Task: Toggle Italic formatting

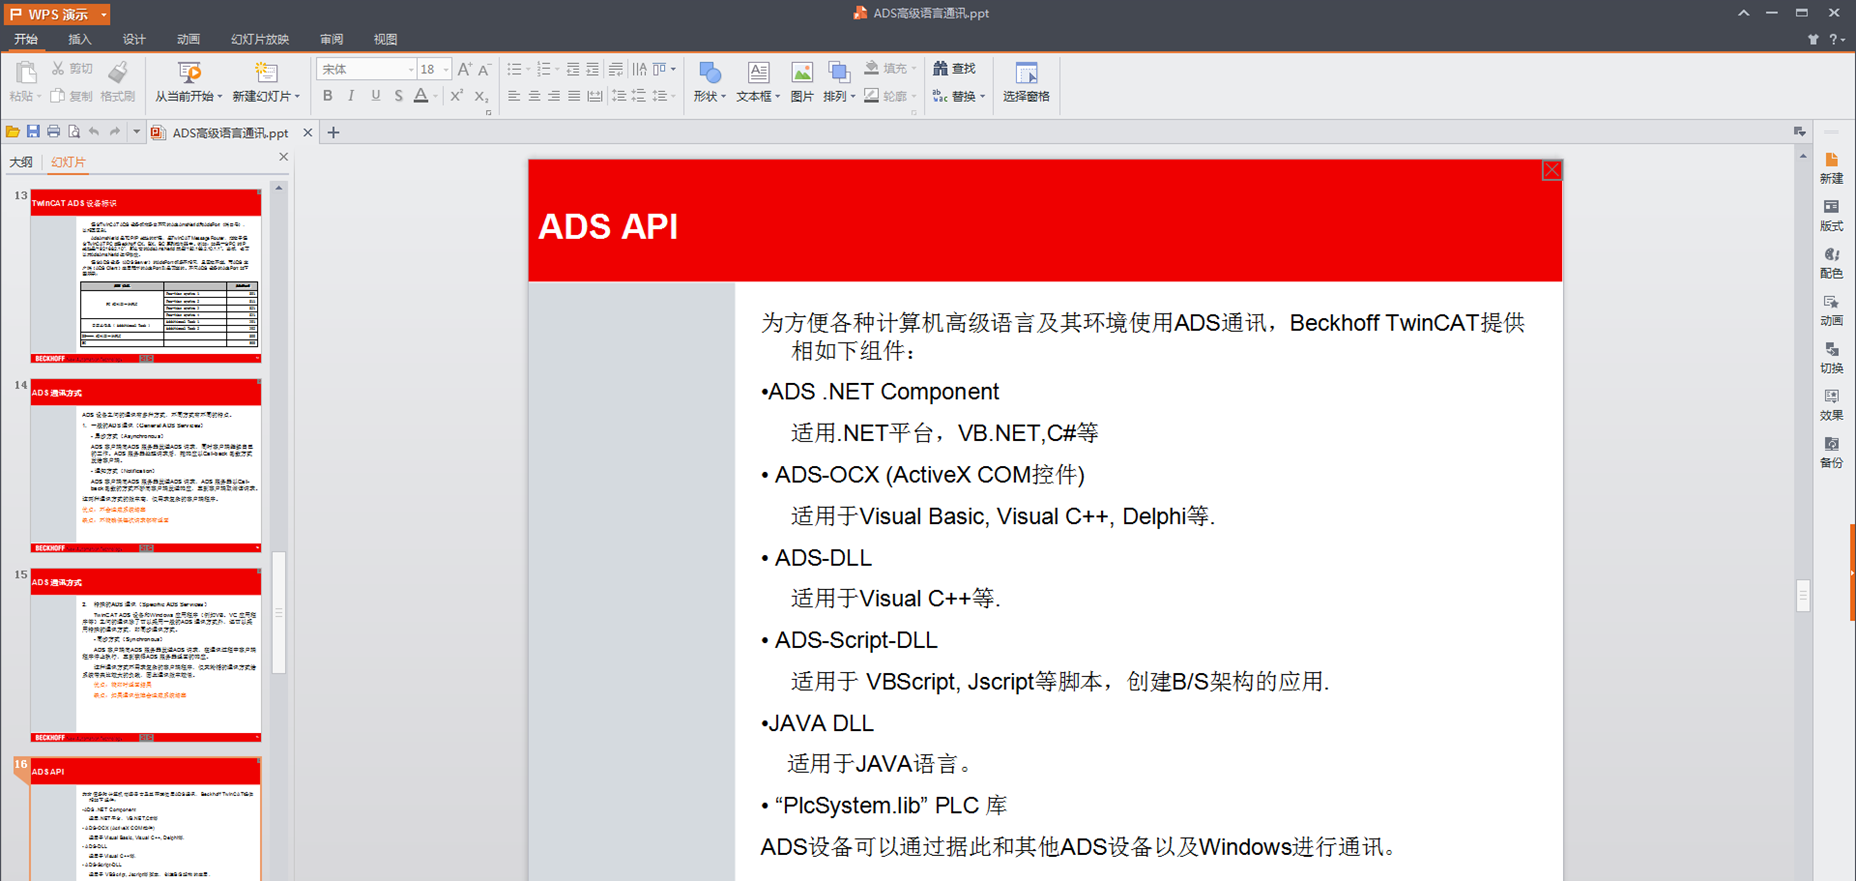Action: pyautogui.click(x=351, y=96)
